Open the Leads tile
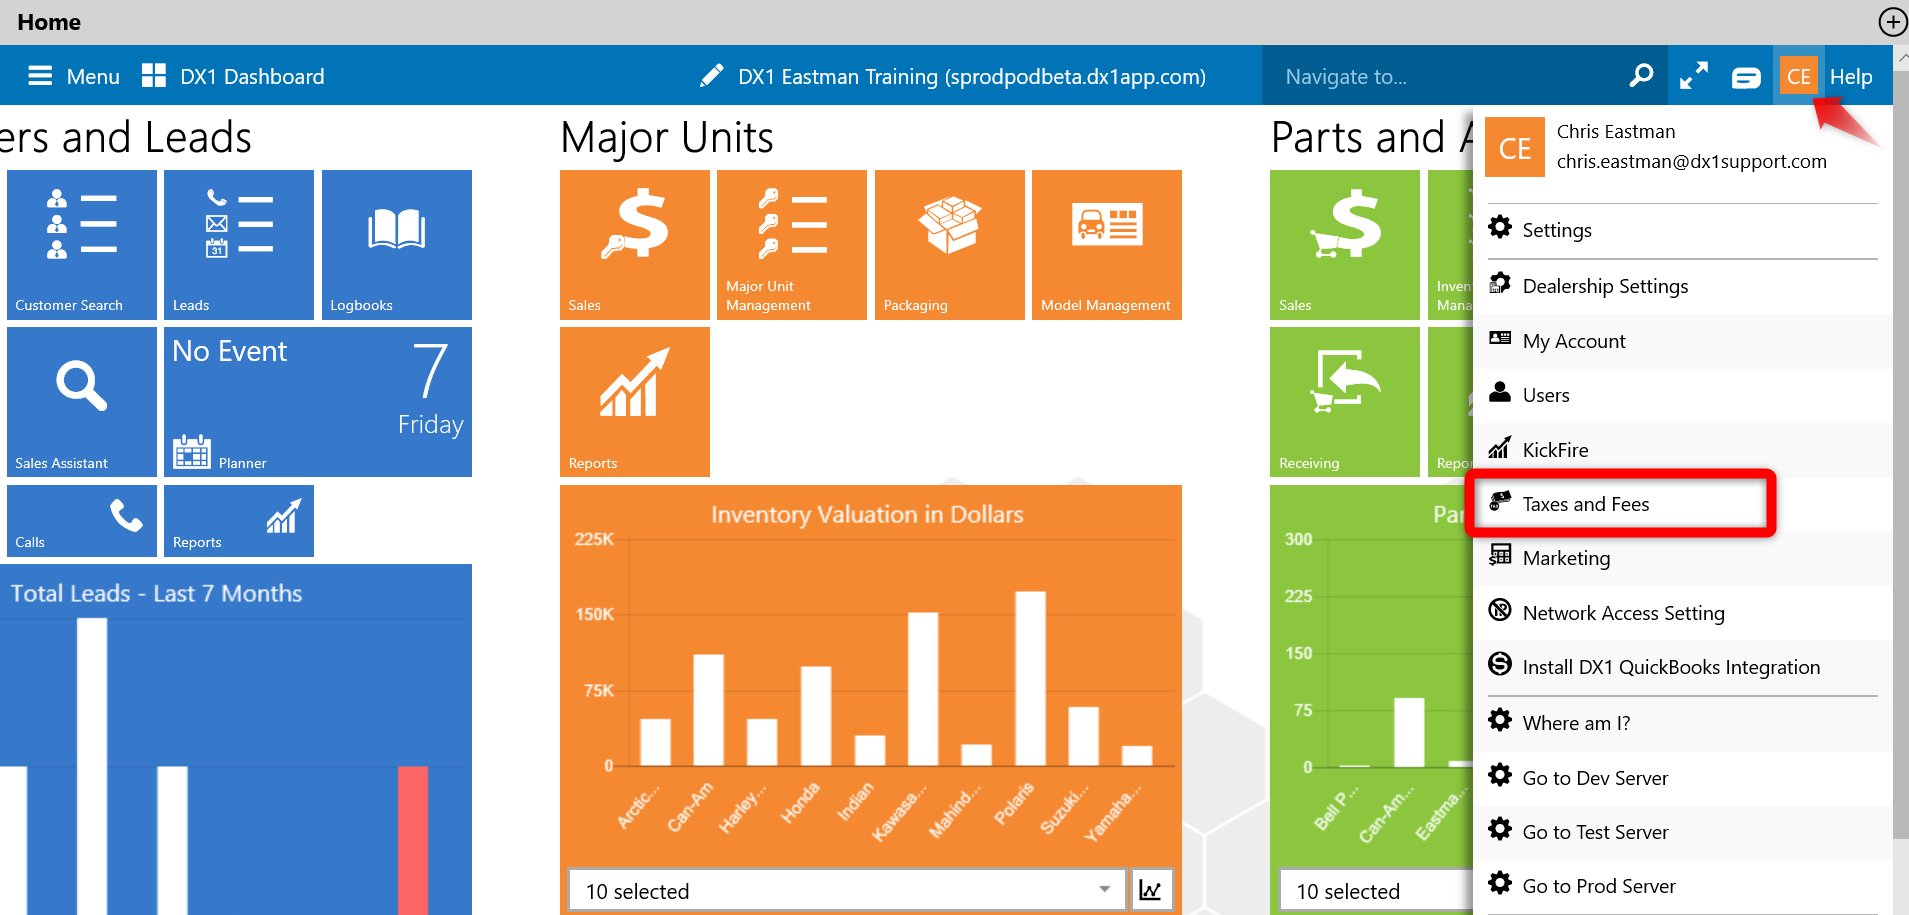The width and height of the screenshot is (1909, 915). 239,245
